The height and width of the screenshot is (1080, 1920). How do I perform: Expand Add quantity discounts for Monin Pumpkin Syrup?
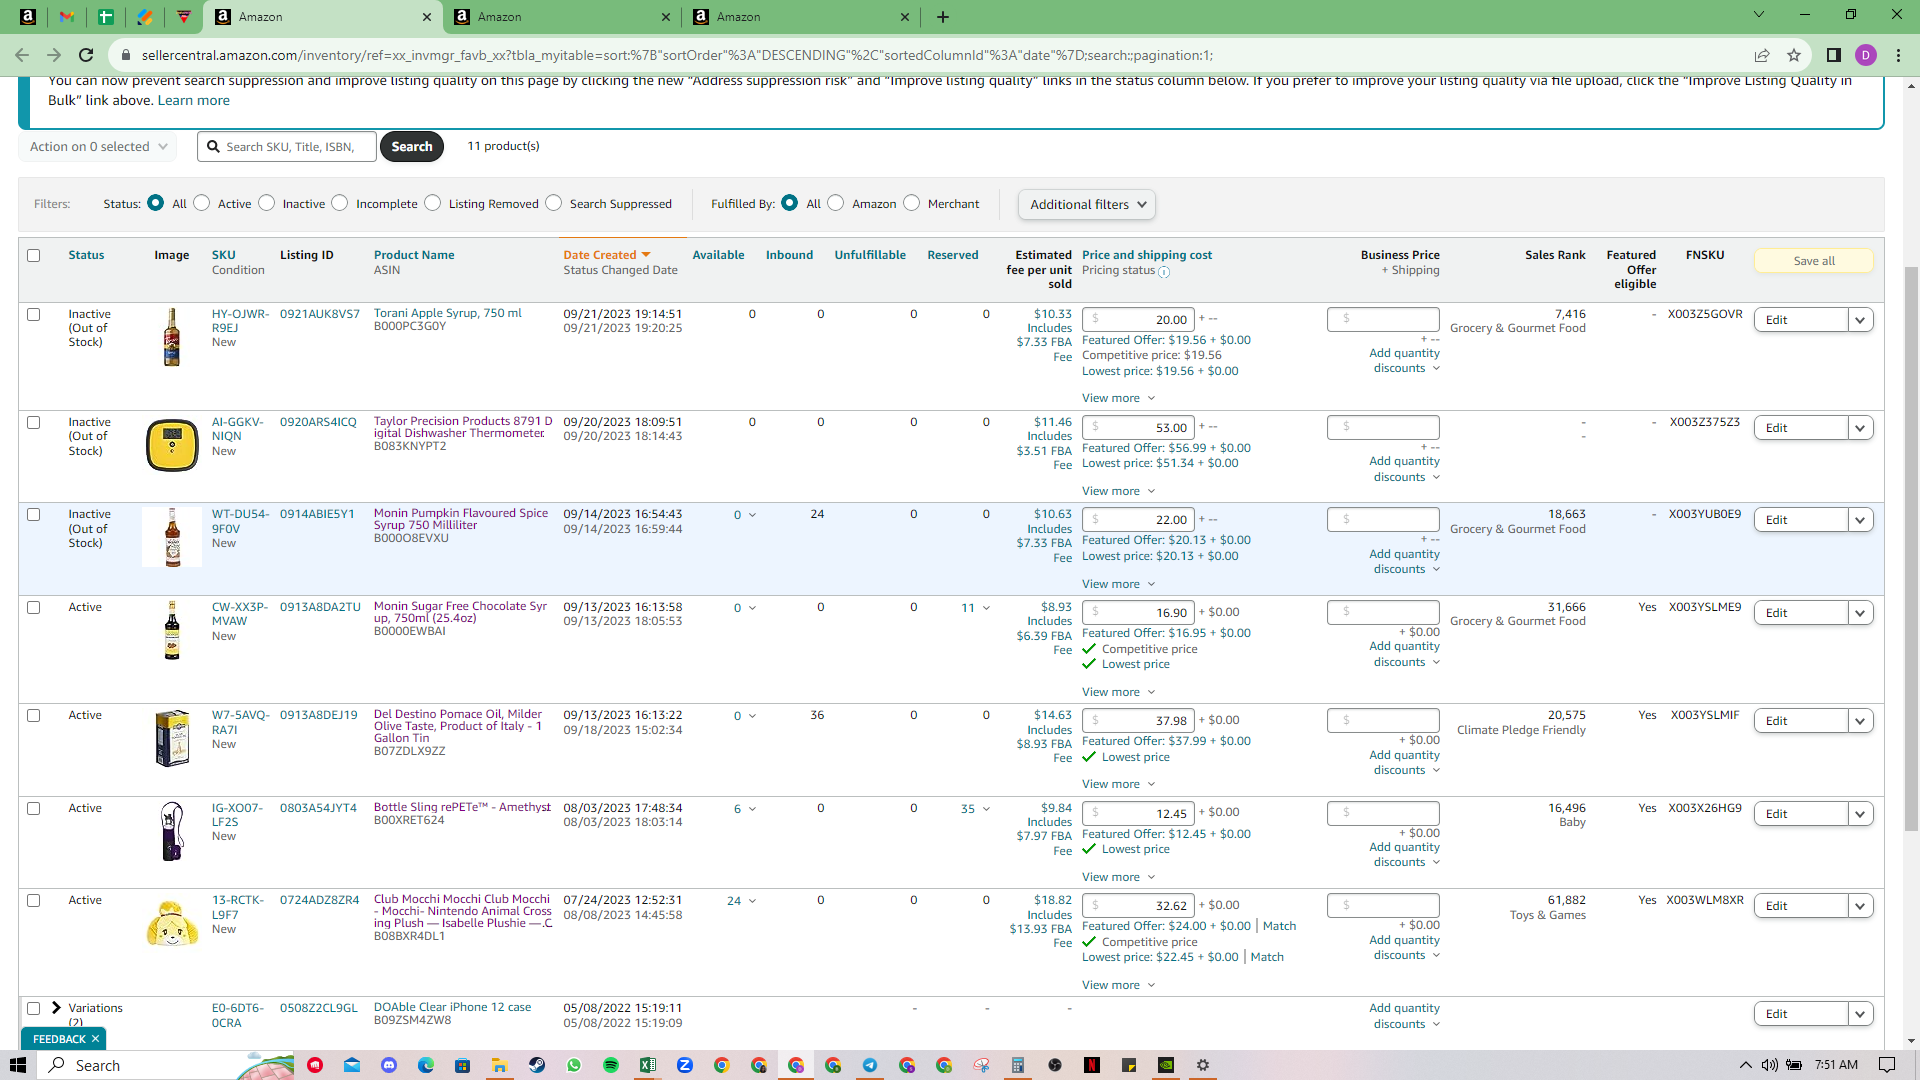coord(1405,561)
